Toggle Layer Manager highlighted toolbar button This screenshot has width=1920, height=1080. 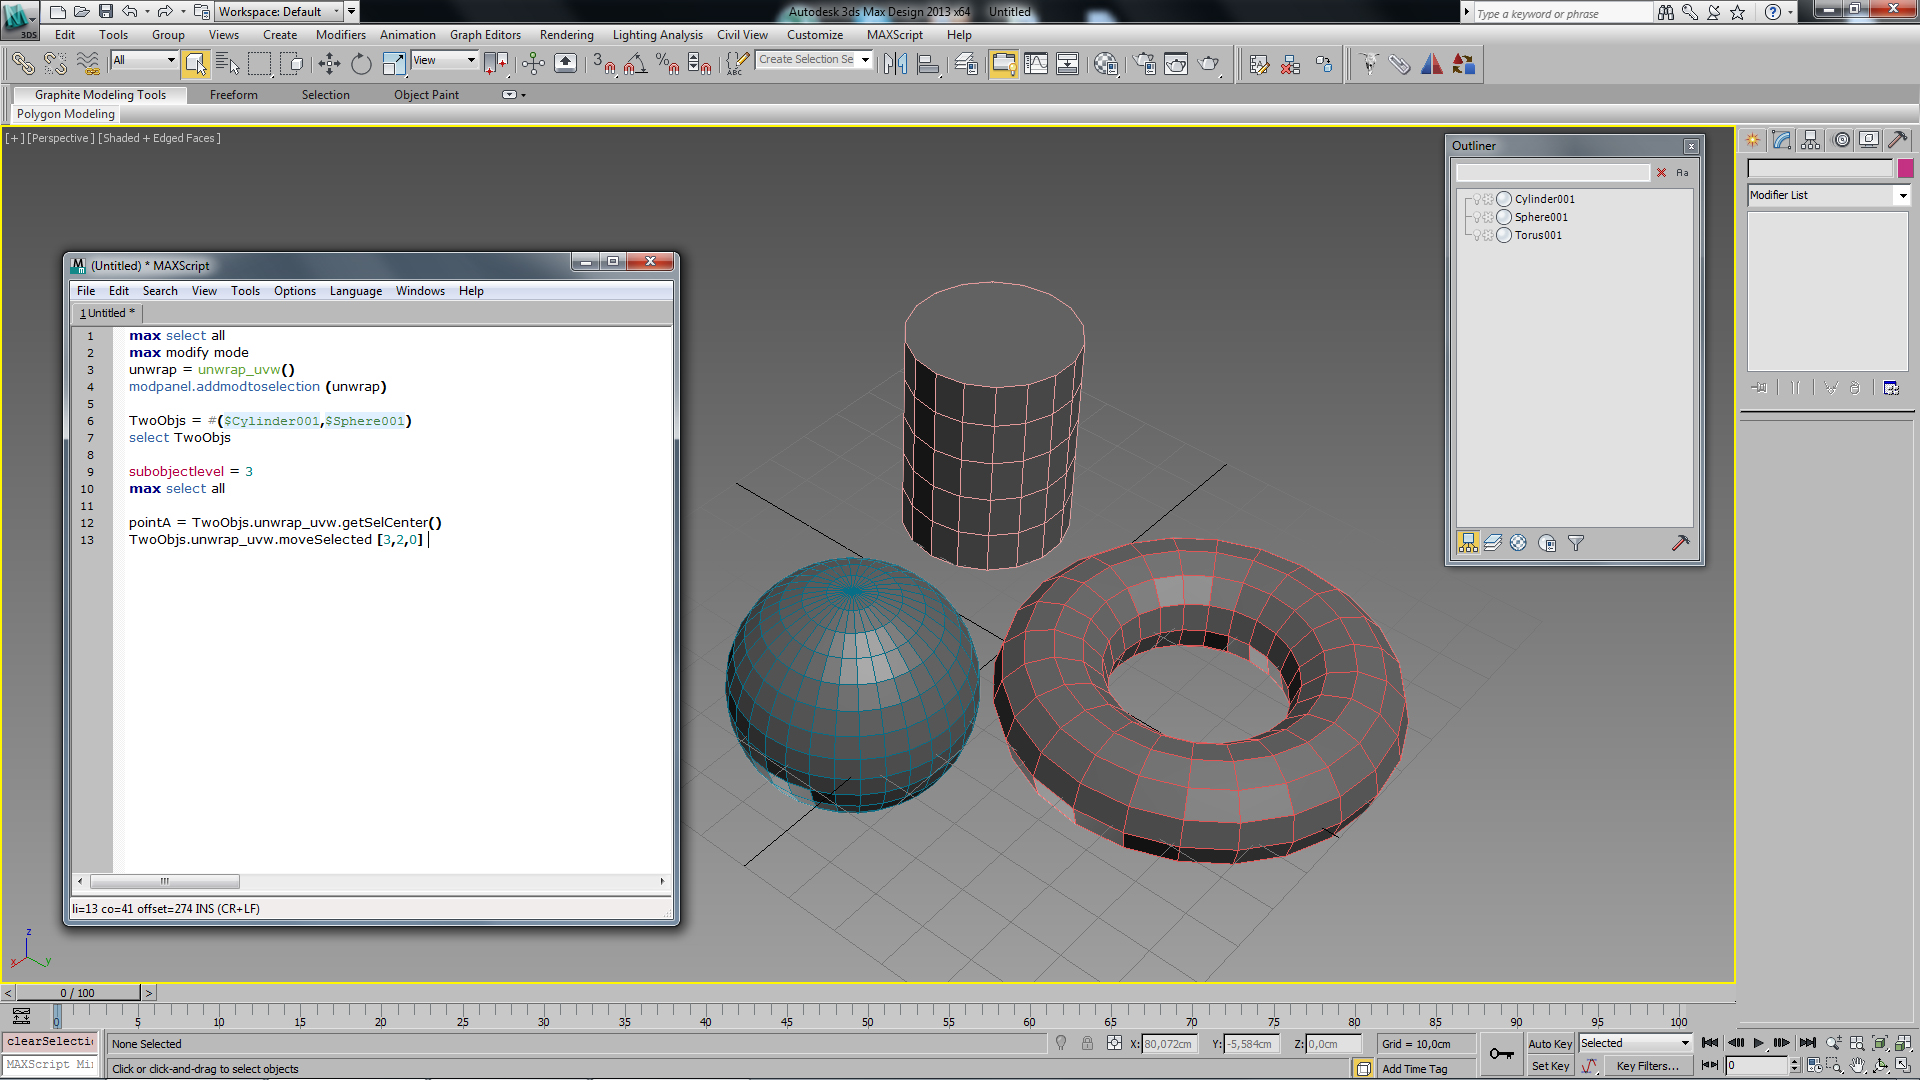tap(1003, 64)
